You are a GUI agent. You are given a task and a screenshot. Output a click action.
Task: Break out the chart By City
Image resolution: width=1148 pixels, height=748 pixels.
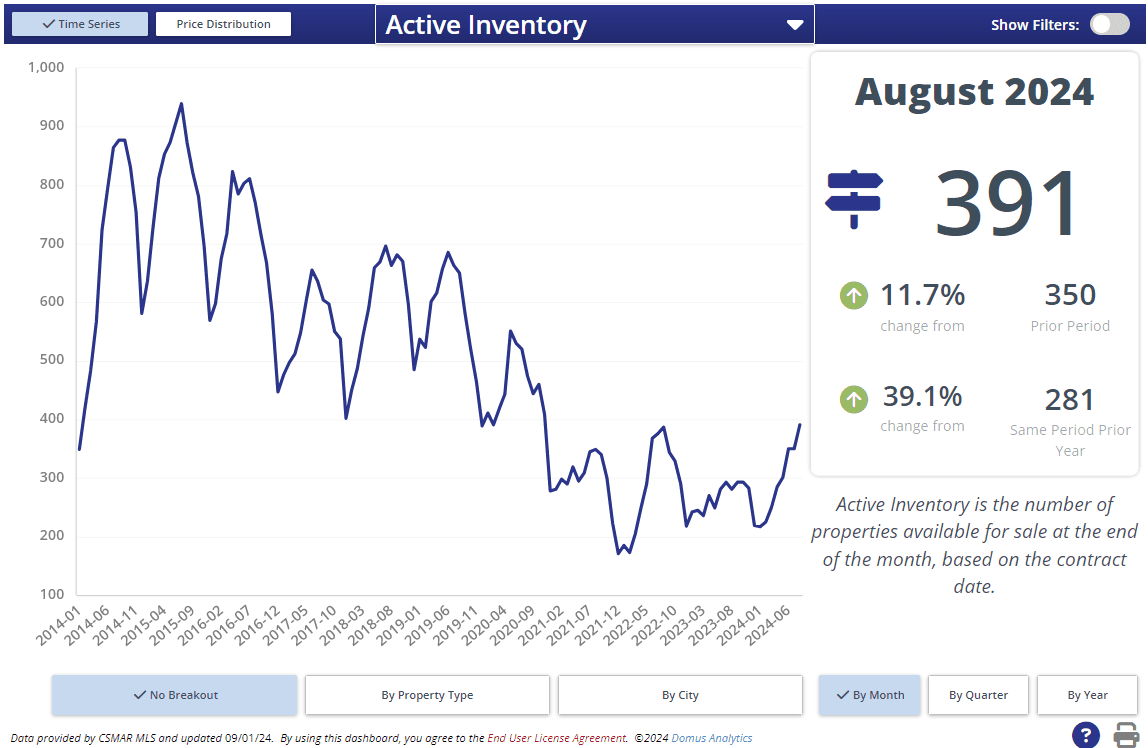coord(680,695)
